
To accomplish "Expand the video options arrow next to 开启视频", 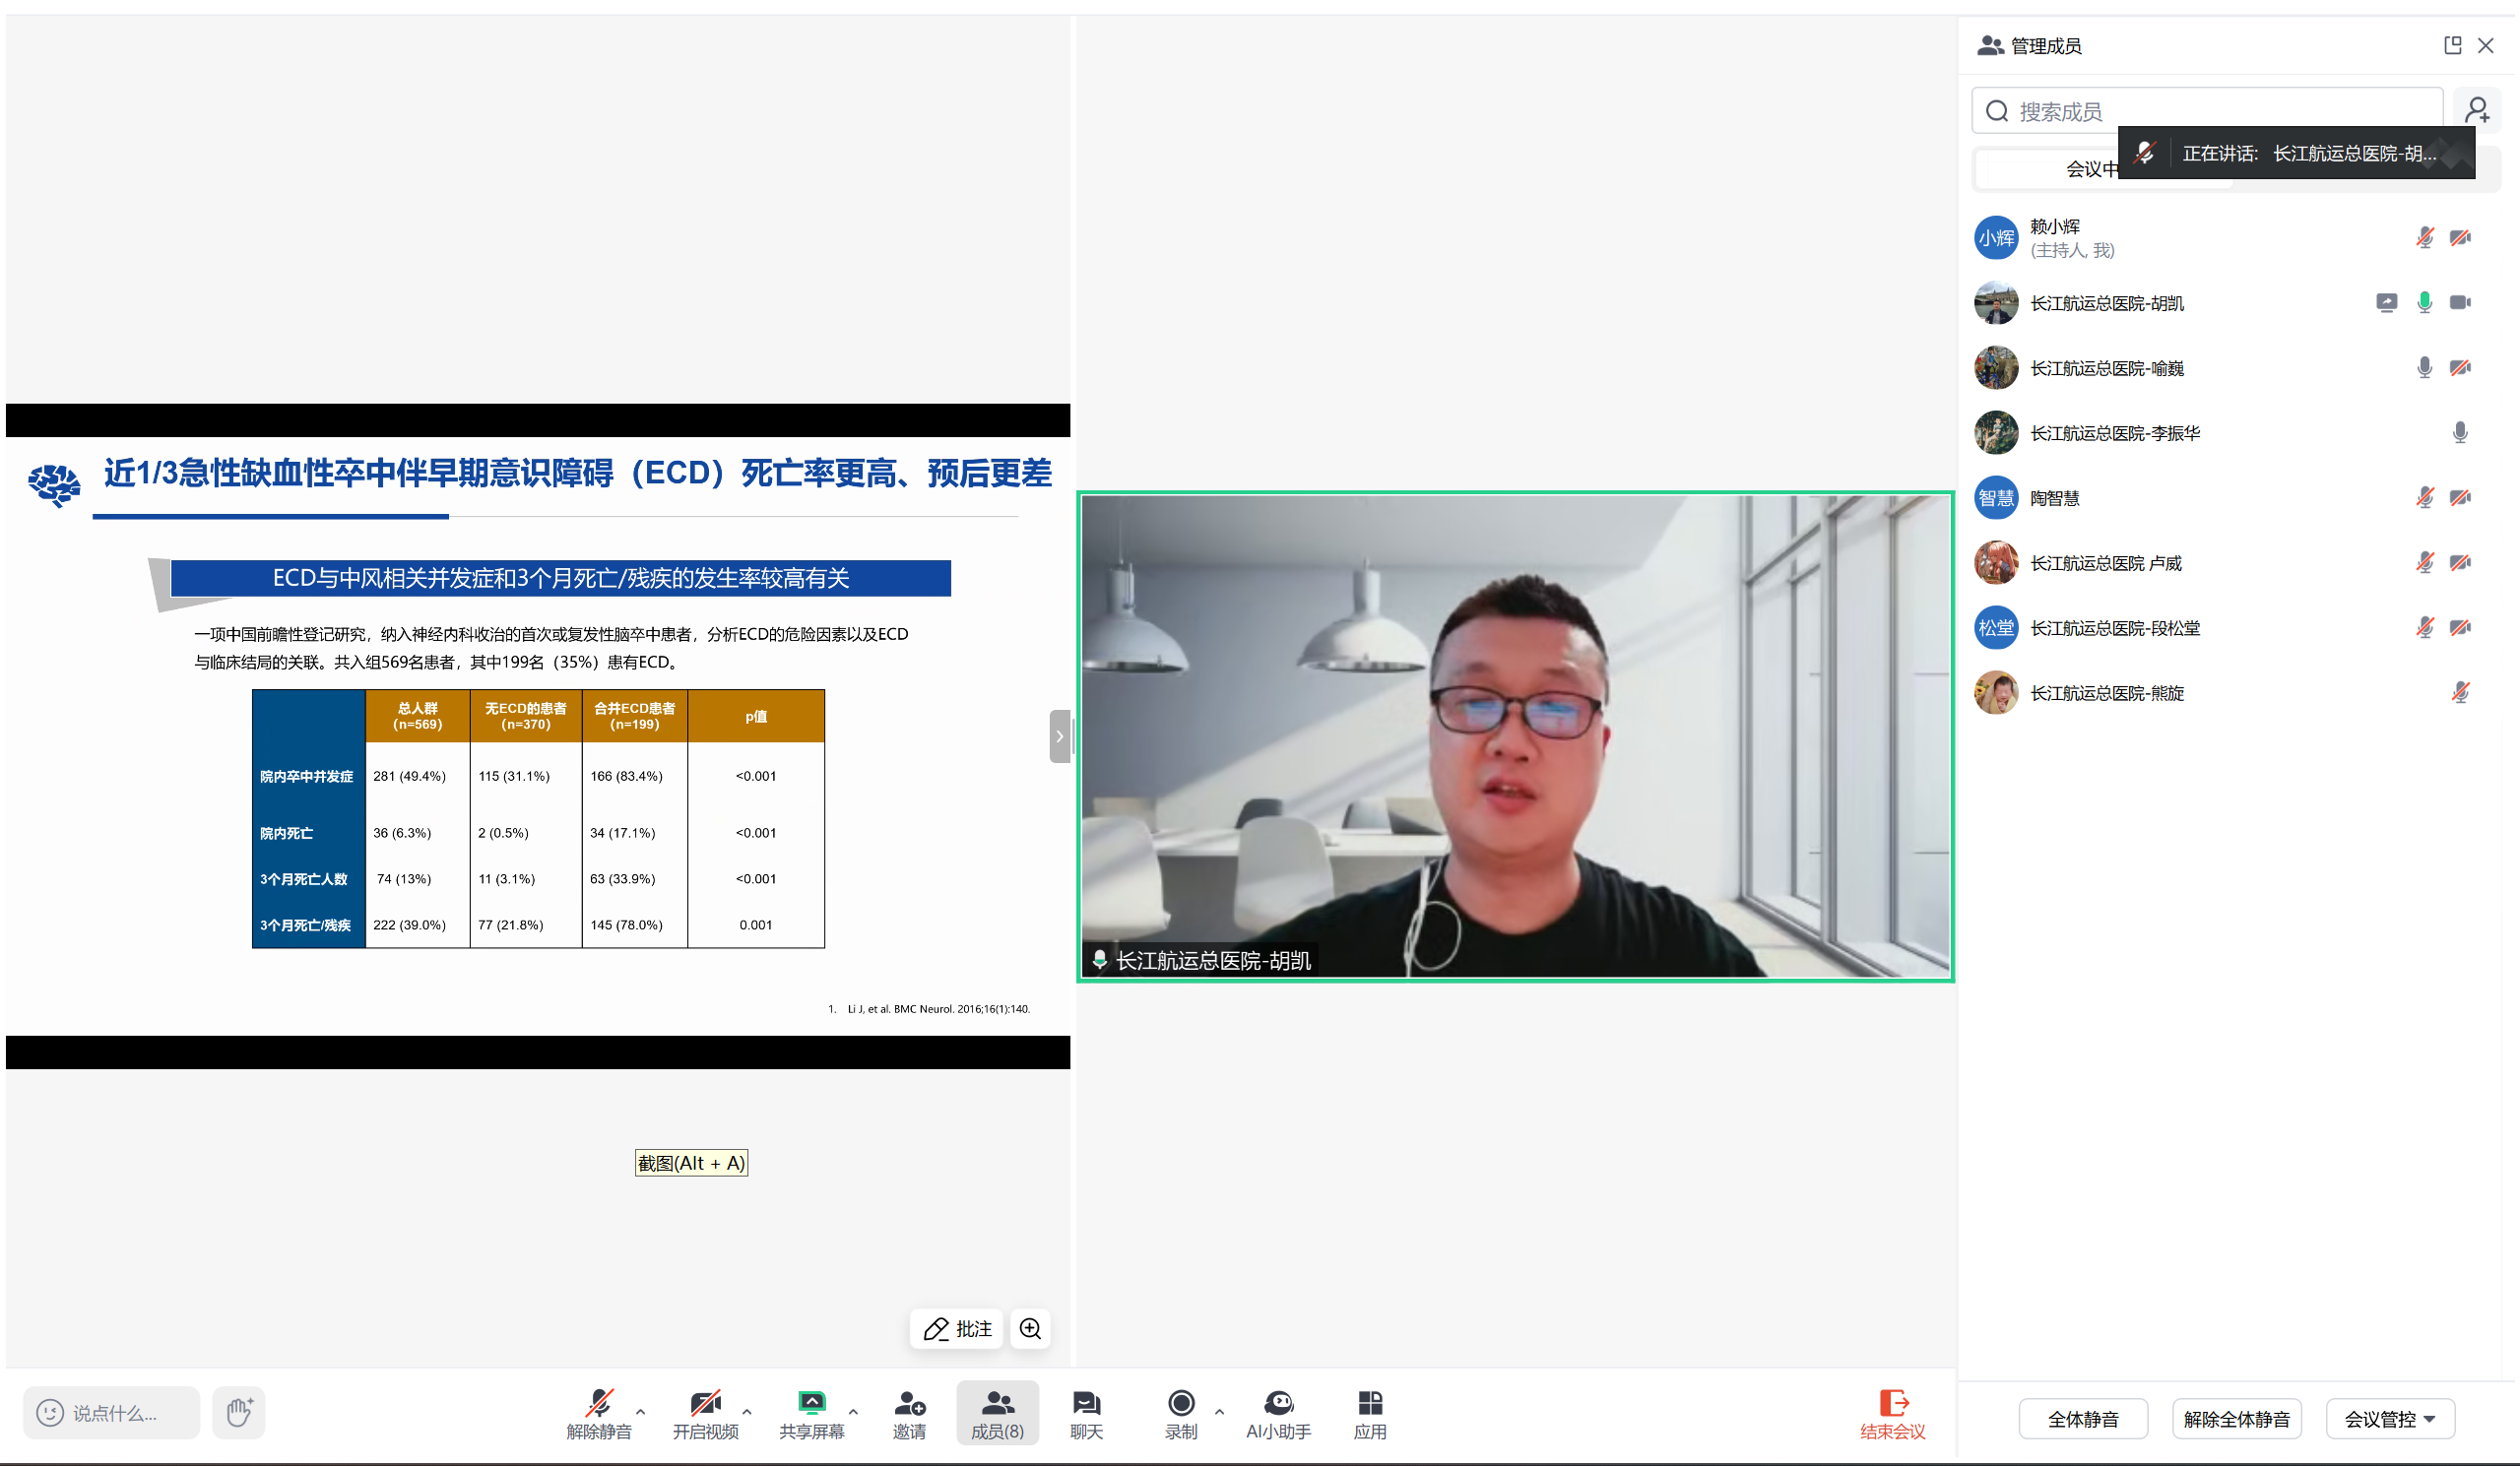I will coord(747,1411).
